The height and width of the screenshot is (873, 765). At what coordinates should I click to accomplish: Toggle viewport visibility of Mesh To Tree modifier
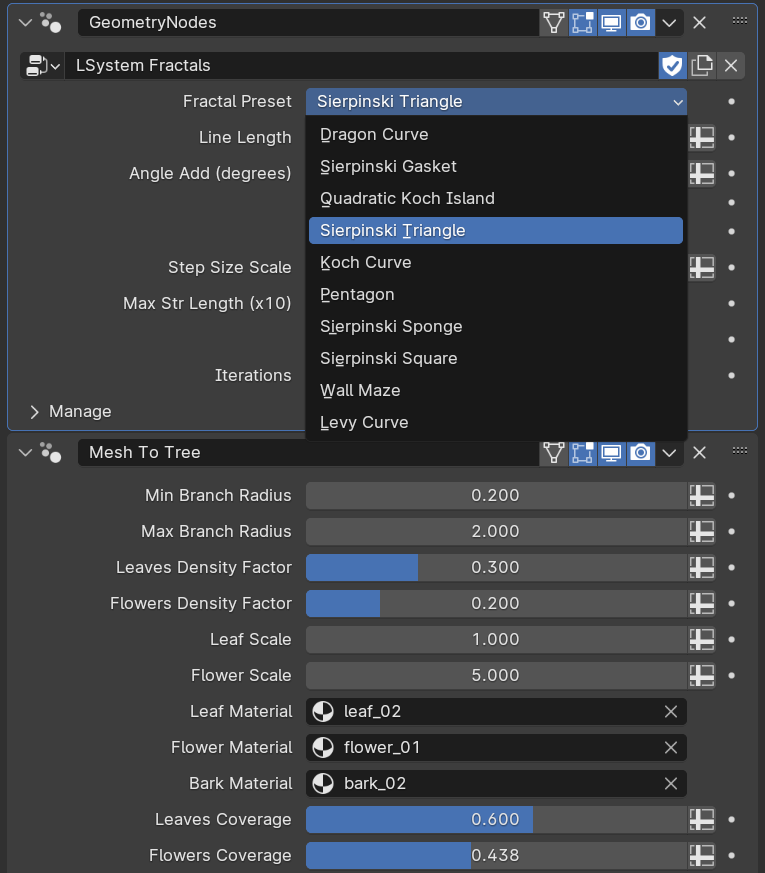click(611, 453)
